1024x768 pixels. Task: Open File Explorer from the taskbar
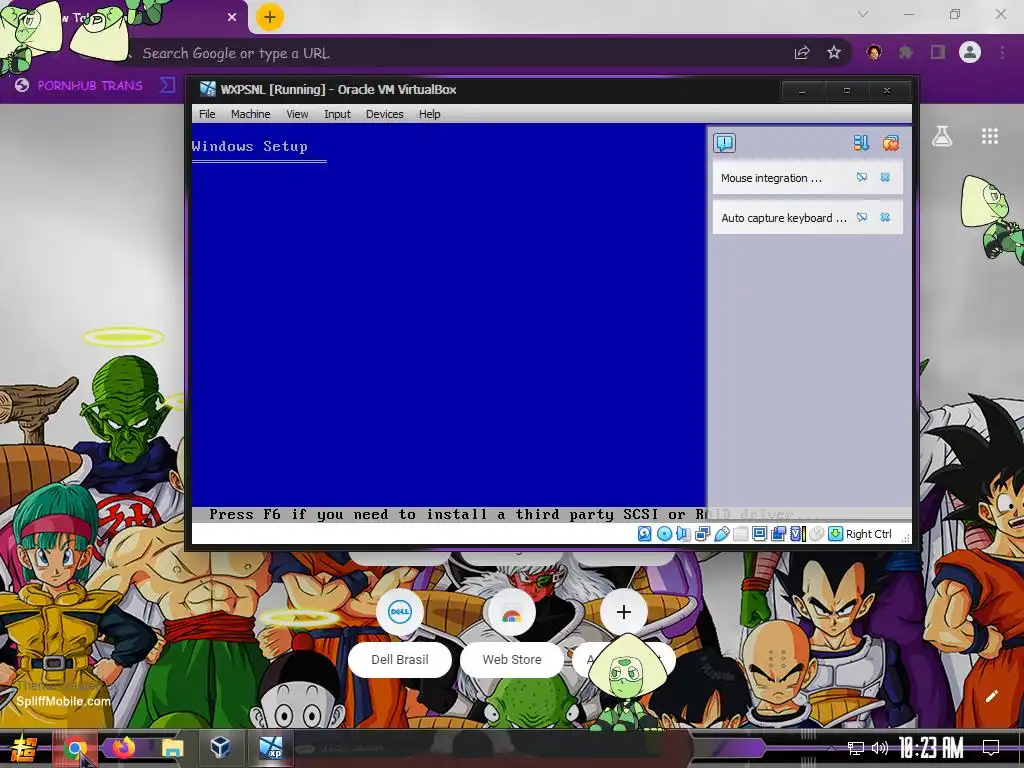point(173,748)
